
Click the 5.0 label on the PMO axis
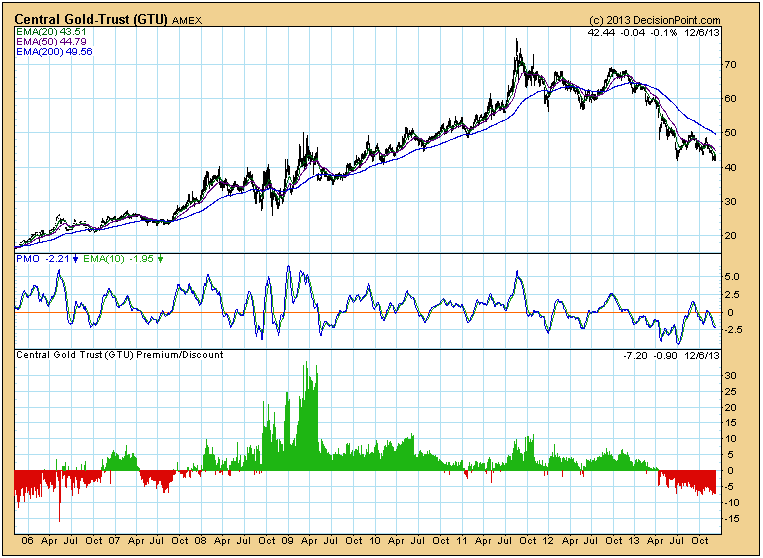pyautogui.click(x=733, y=276)
